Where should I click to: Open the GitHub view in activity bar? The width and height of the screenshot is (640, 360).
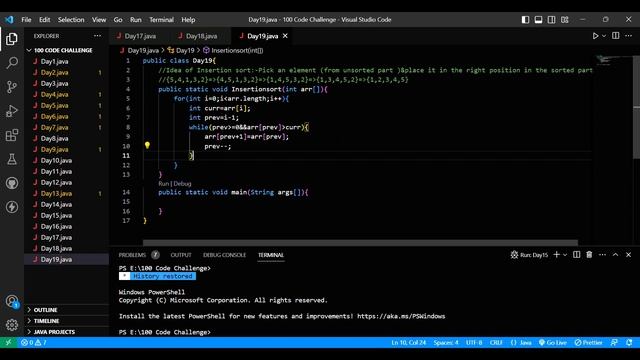(12, 183)
